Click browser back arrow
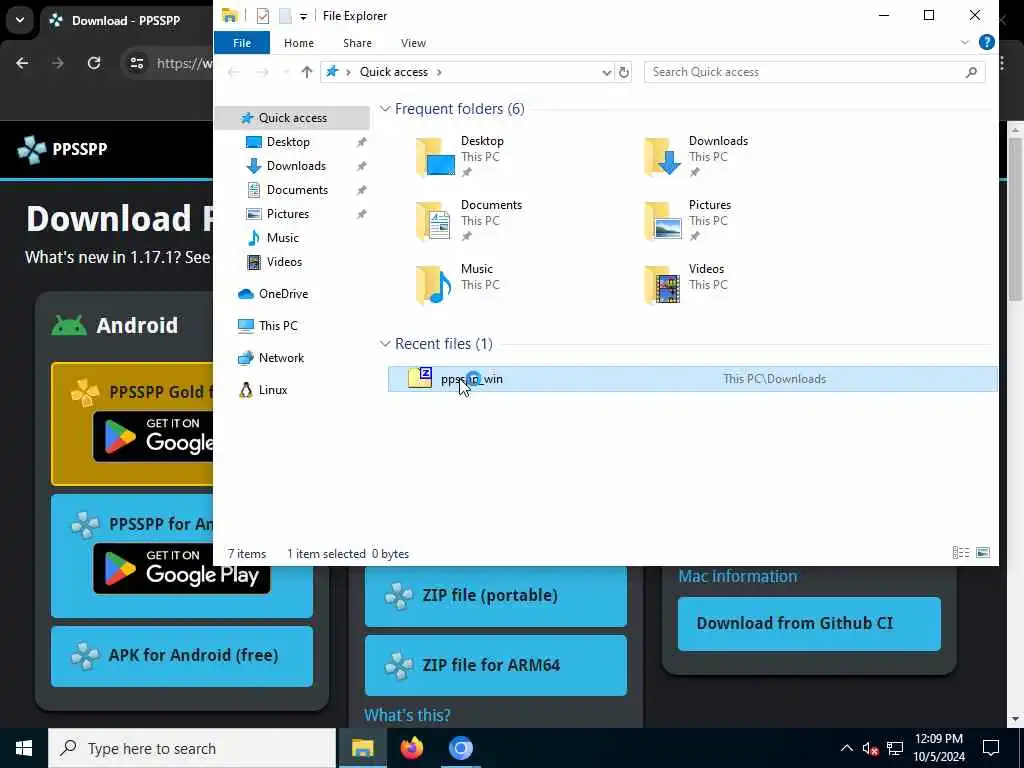 point(22,63)
